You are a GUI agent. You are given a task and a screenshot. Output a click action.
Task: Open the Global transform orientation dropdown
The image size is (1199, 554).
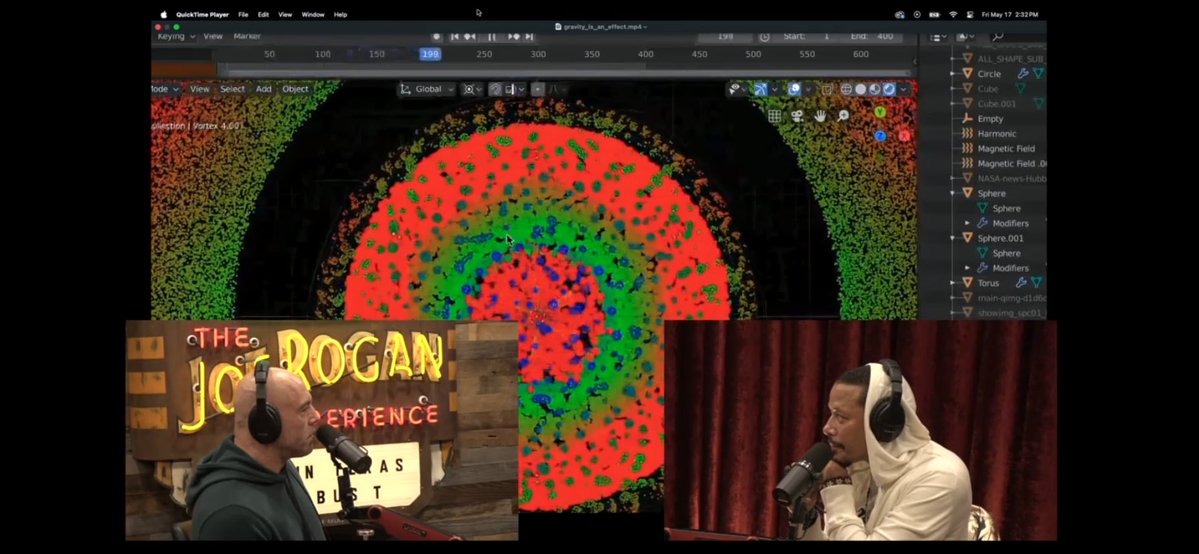(427, 89)
